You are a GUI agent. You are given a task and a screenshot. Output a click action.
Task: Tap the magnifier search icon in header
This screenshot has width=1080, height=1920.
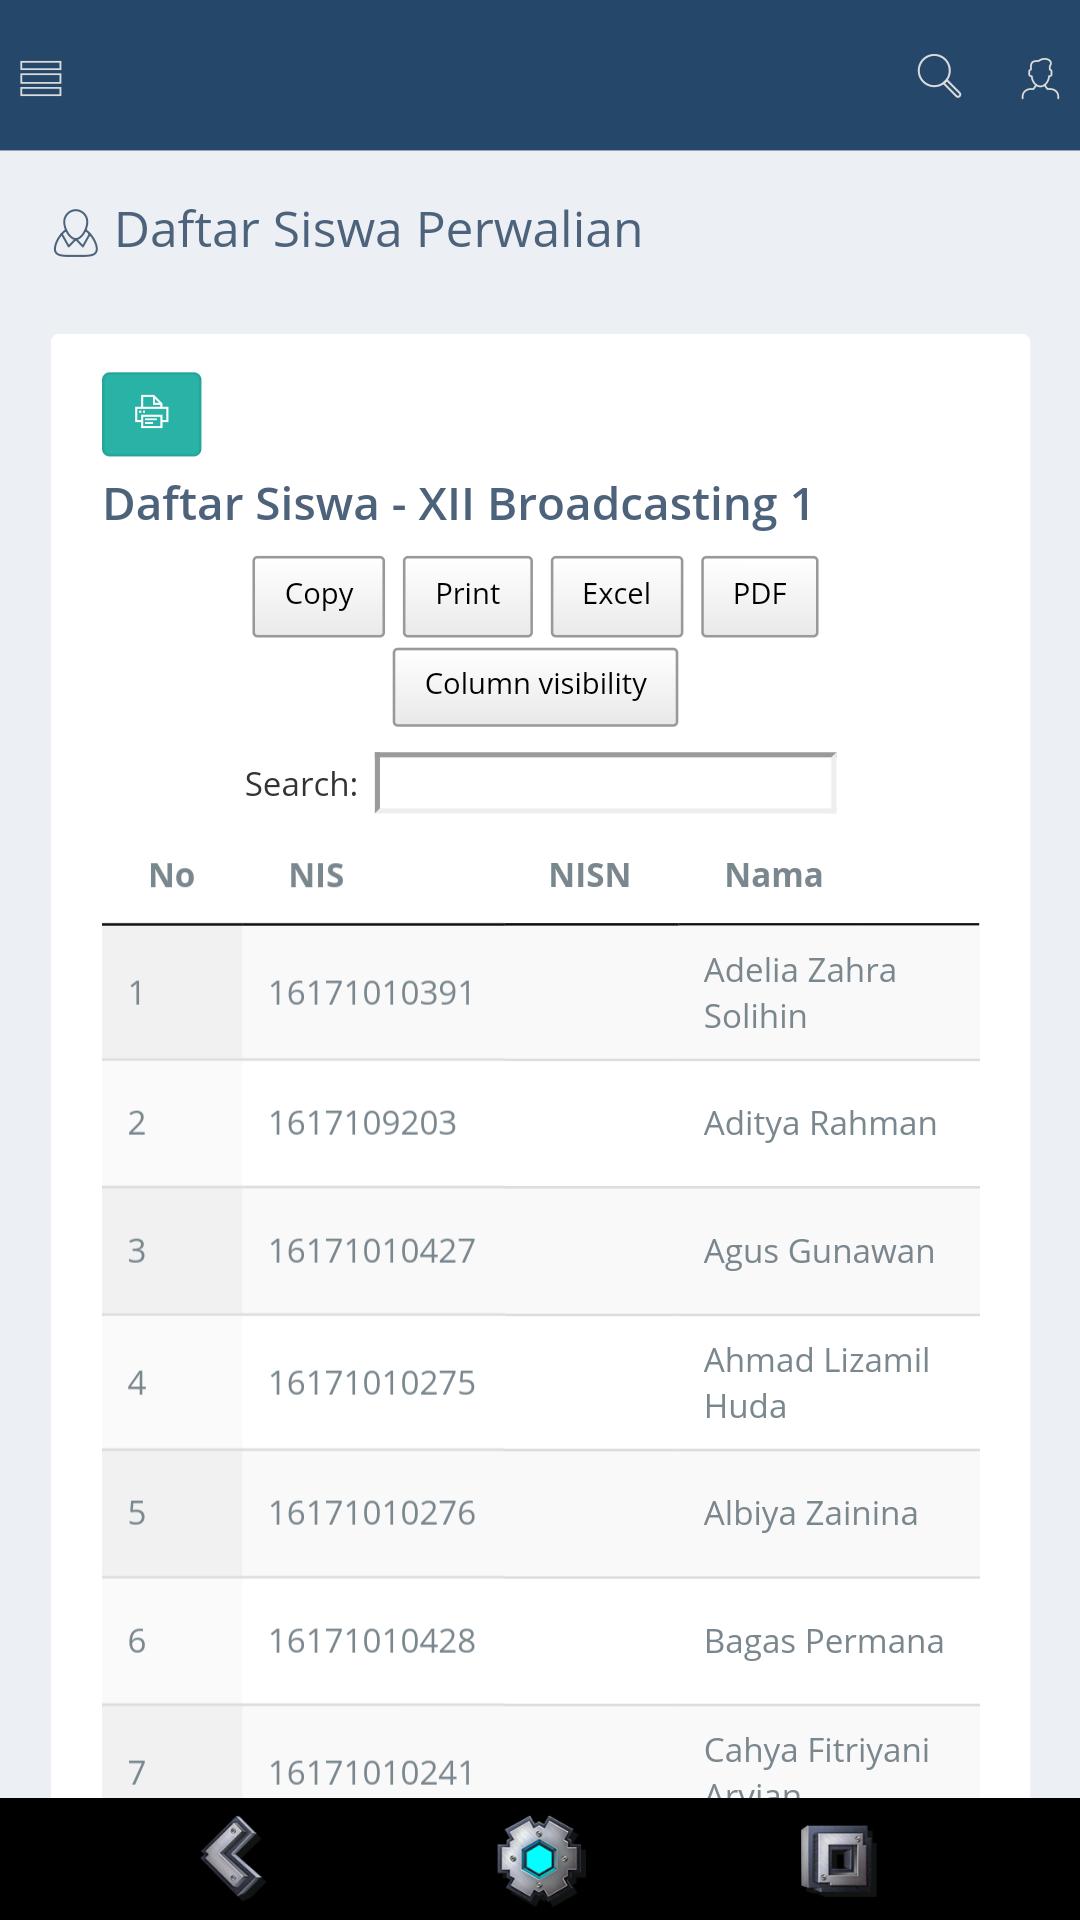(939, 77)
